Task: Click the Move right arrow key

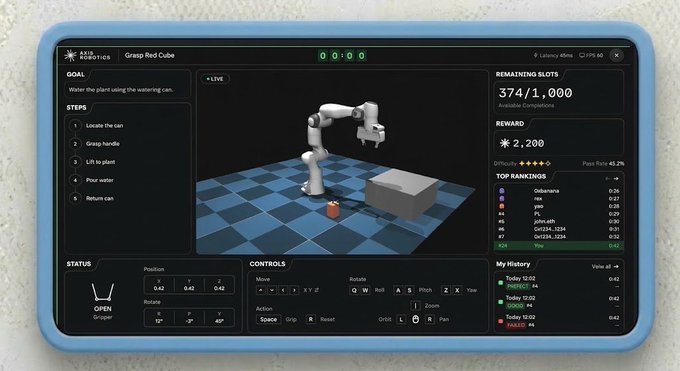Action: pos(294,290)
